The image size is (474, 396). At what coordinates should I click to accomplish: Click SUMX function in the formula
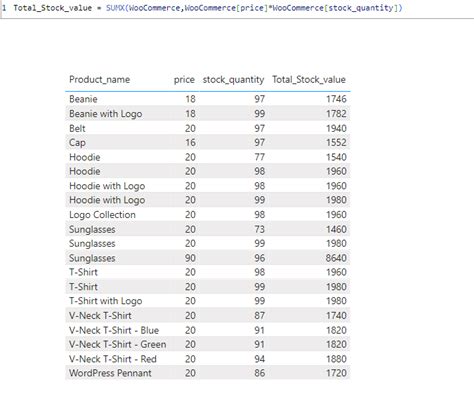point(115,8)
